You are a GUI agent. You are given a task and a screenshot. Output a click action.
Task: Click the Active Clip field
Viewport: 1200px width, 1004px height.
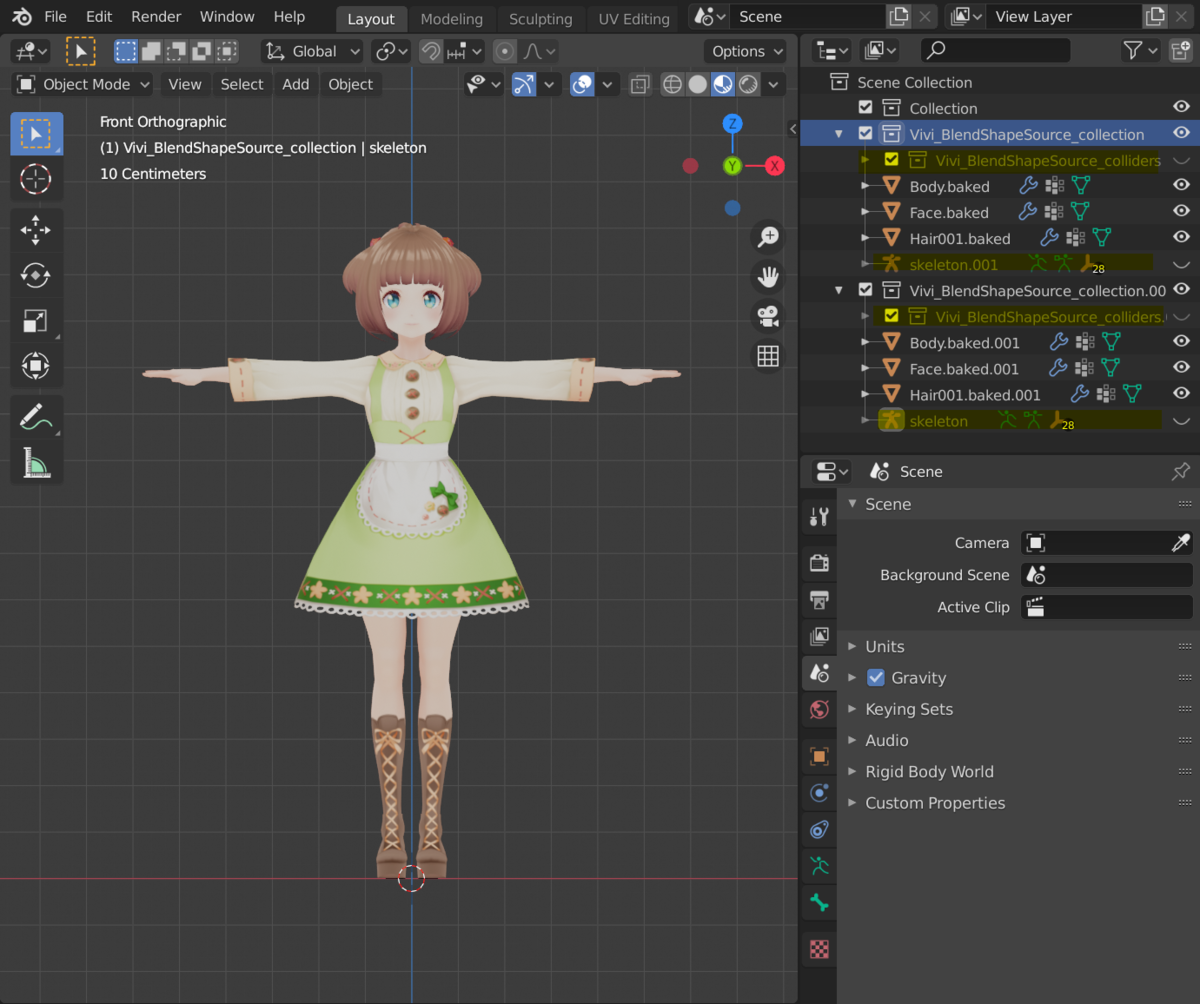tap(1107, 607)
